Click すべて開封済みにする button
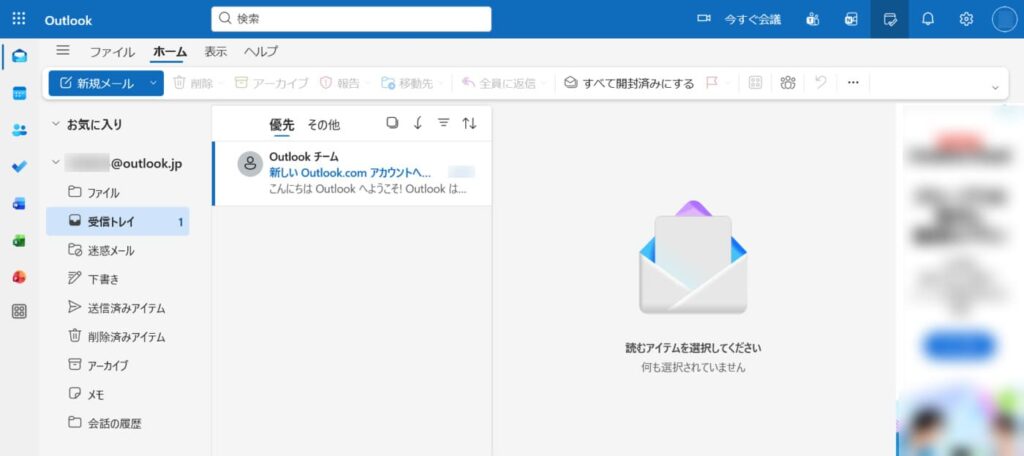 tap(630, 83)
